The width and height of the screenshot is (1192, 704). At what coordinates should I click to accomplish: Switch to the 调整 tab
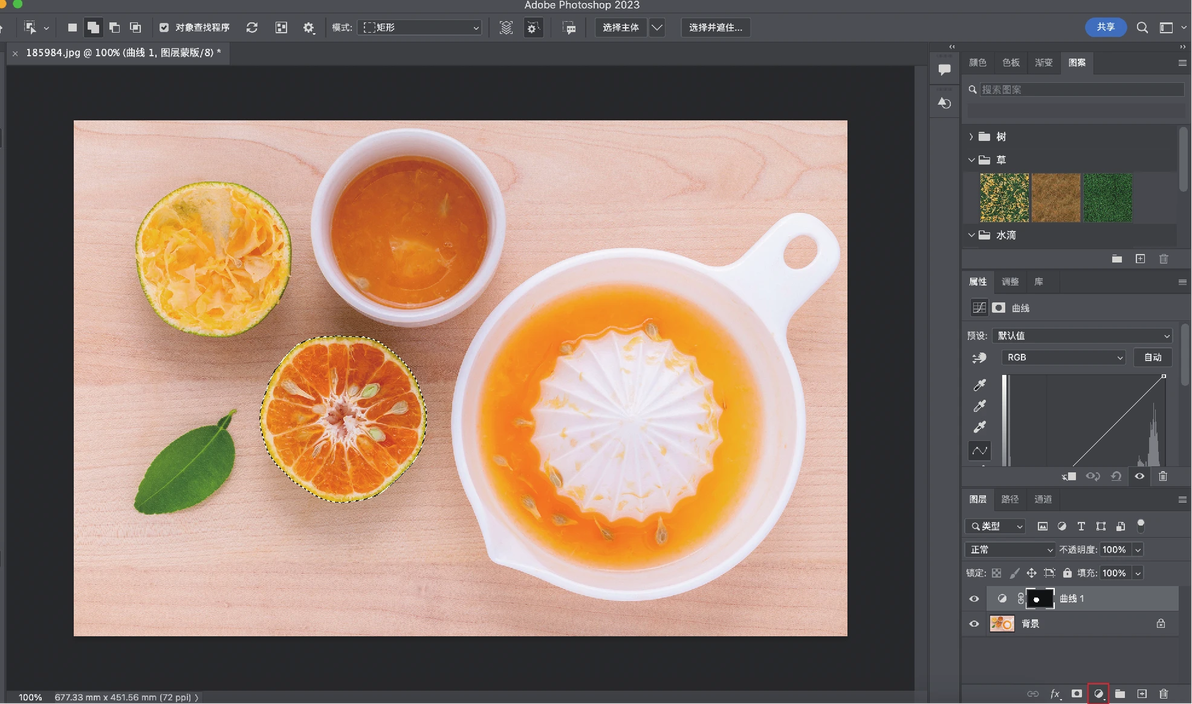tap(1010, 282)
